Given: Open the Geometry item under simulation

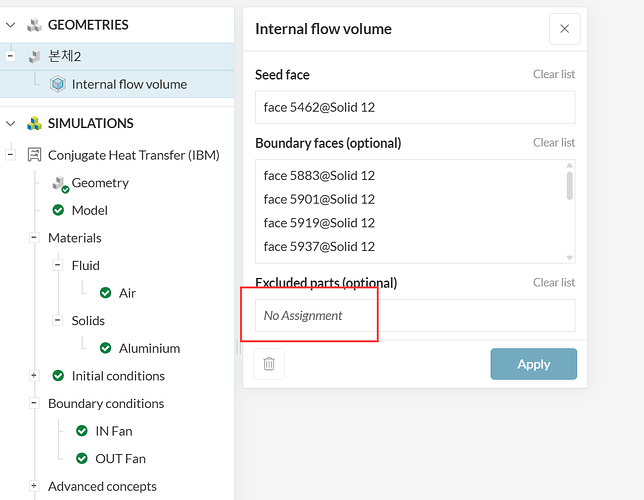Looking at the screenshot, I should point(100,183).
